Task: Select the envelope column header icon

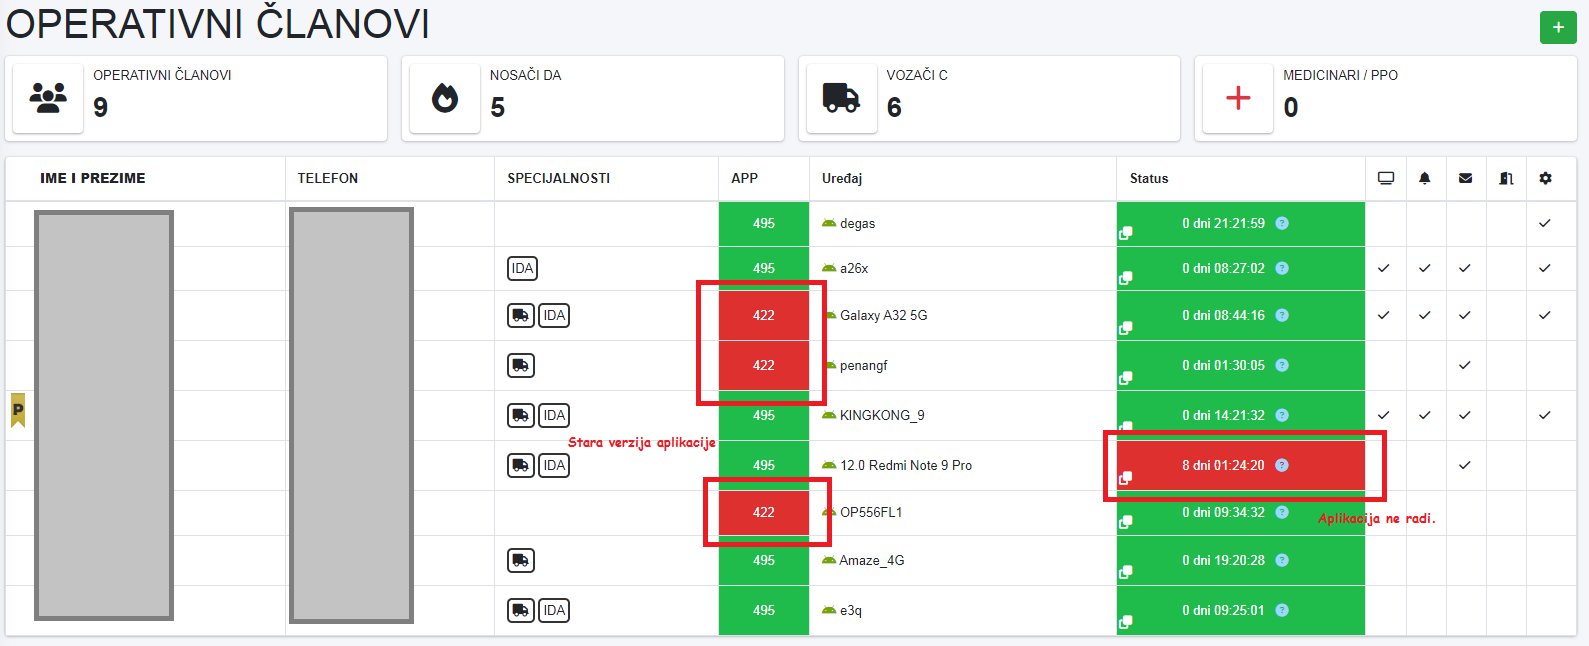Action: click(x=1465, y=179)
